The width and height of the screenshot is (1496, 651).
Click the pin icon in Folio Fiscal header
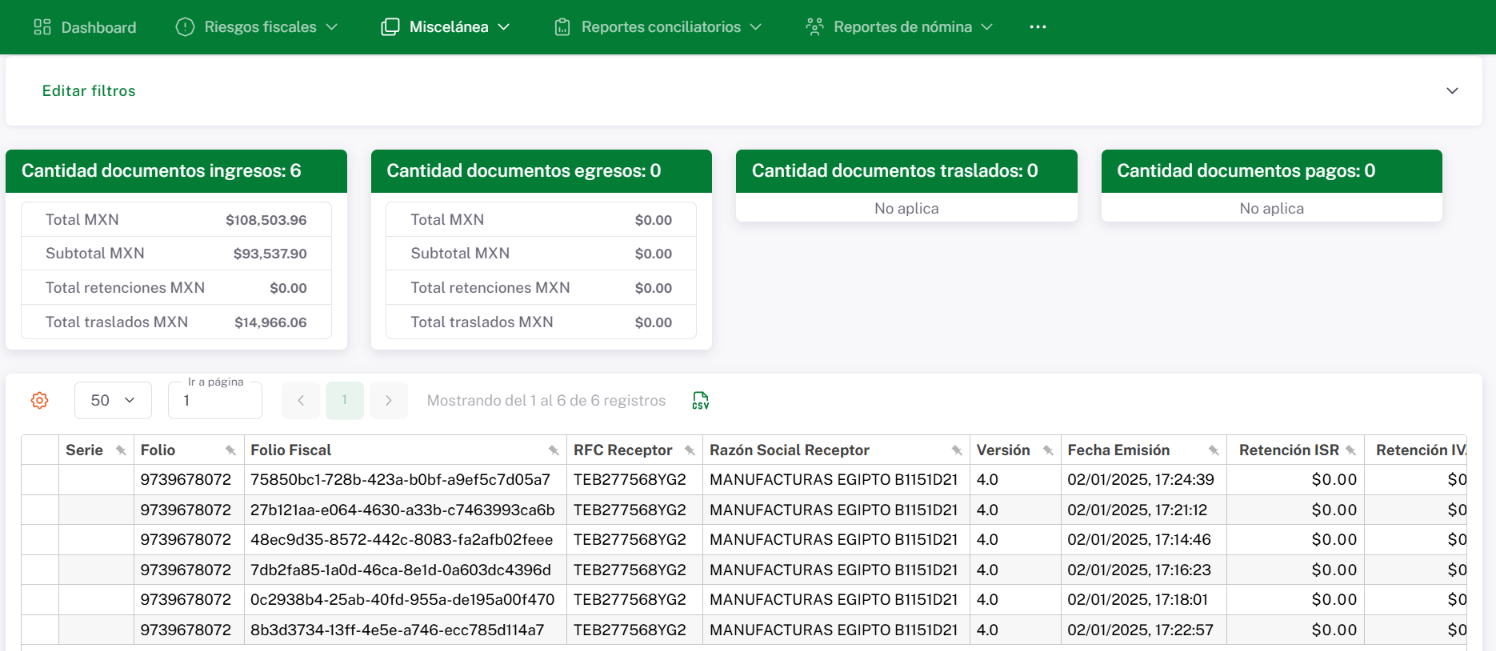[554, 451]
